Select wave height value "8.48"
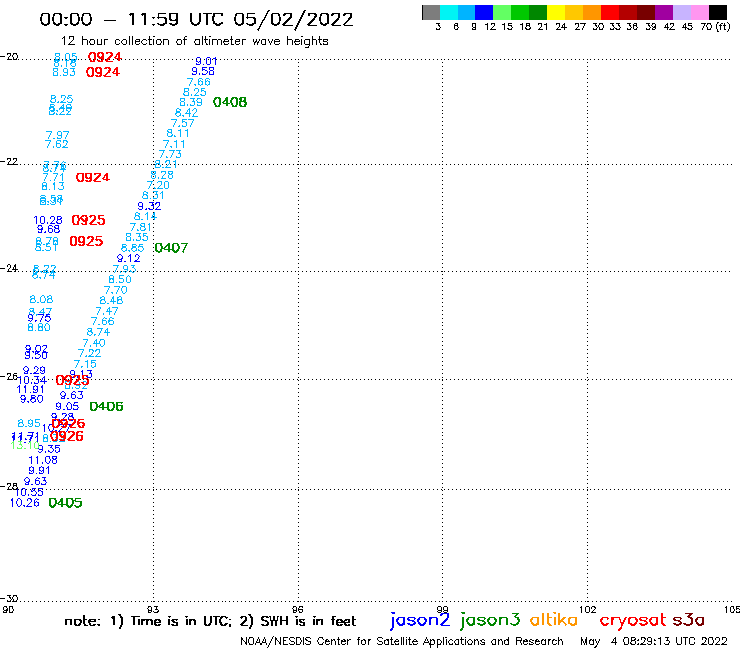740x650 pixels. (111, 300)
